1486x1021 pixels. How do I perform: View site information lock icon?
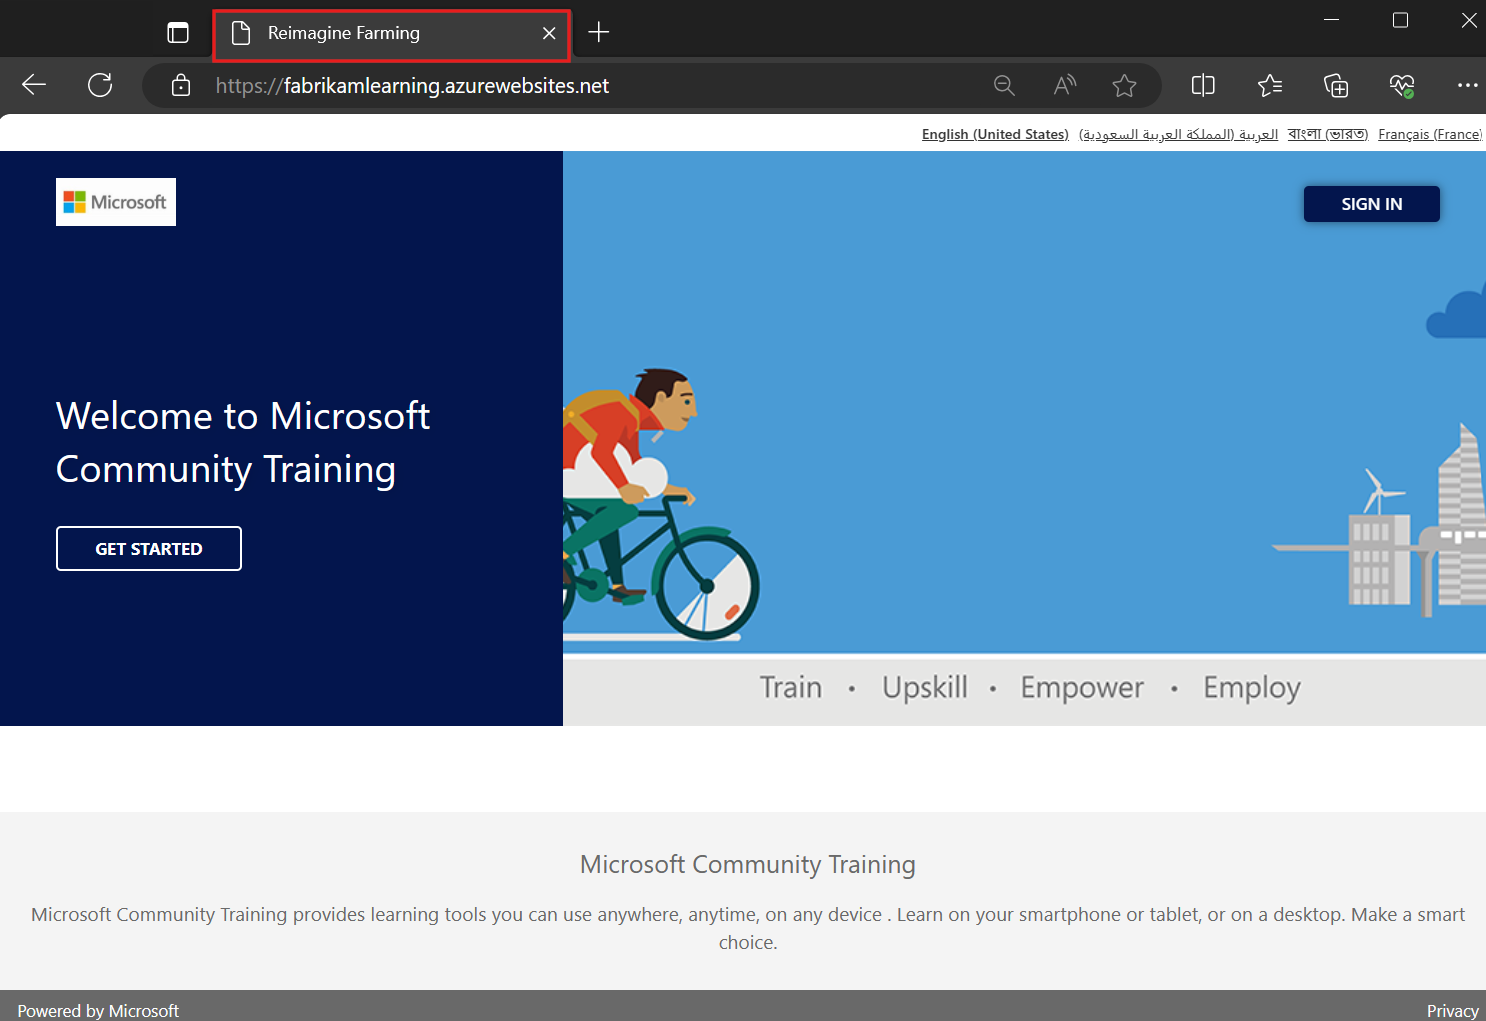181,86
